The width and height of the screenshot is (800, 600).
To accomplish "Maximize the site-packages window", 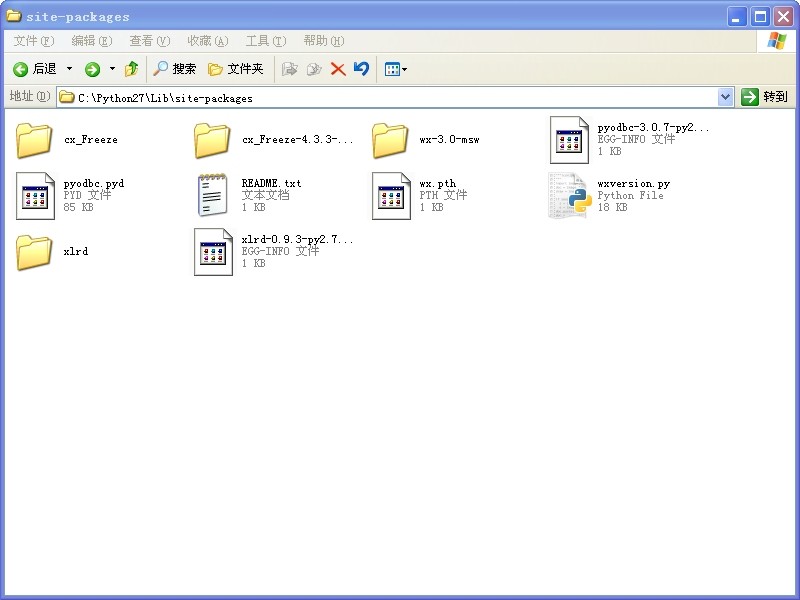I will tap(760, 16).
